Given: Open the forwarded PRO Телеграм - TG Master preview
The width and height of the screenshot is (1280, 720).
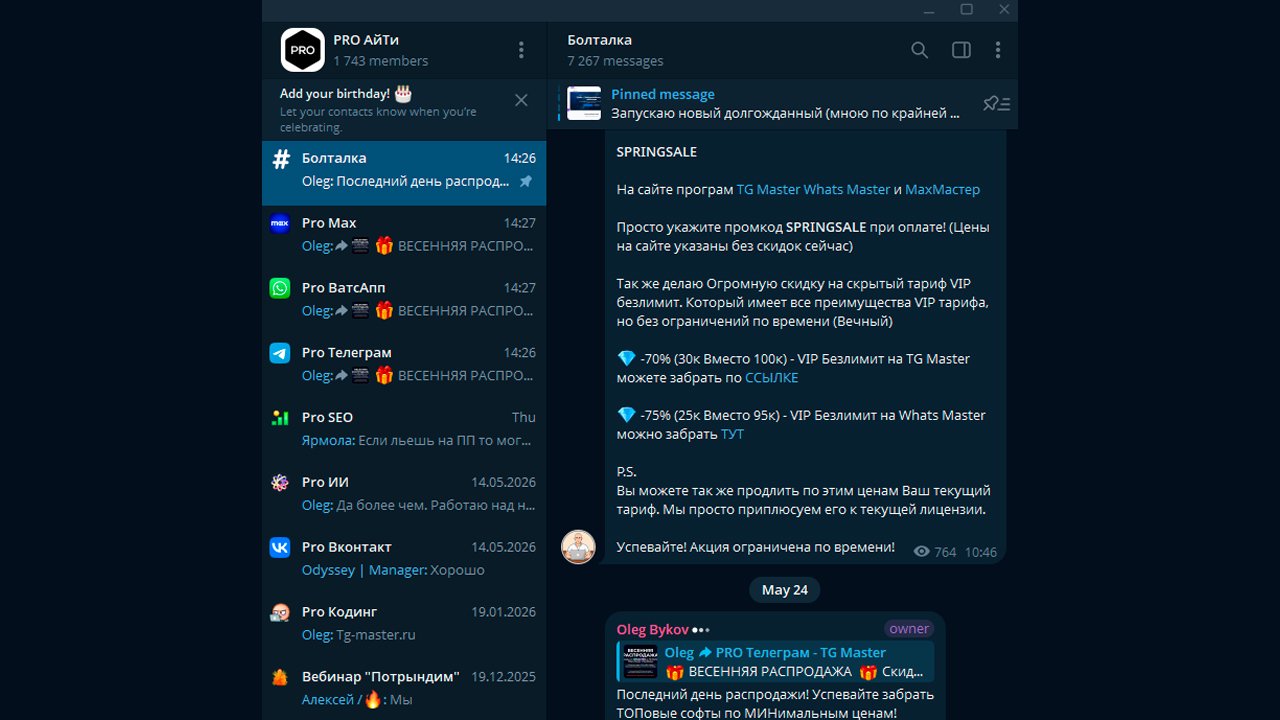Looking at the screenshot, I should pos(775,662).
